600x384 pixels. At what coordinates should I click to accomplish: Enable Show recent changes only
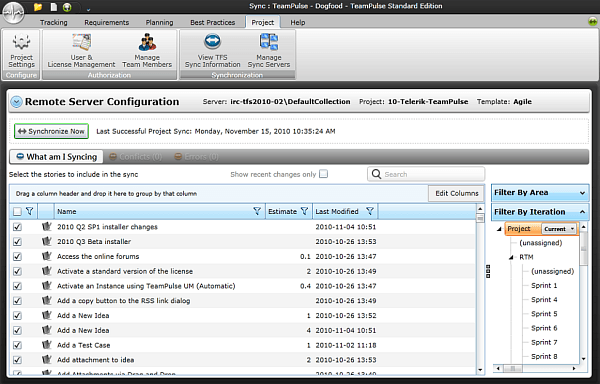pyautogui.click(x=324, y=174)
